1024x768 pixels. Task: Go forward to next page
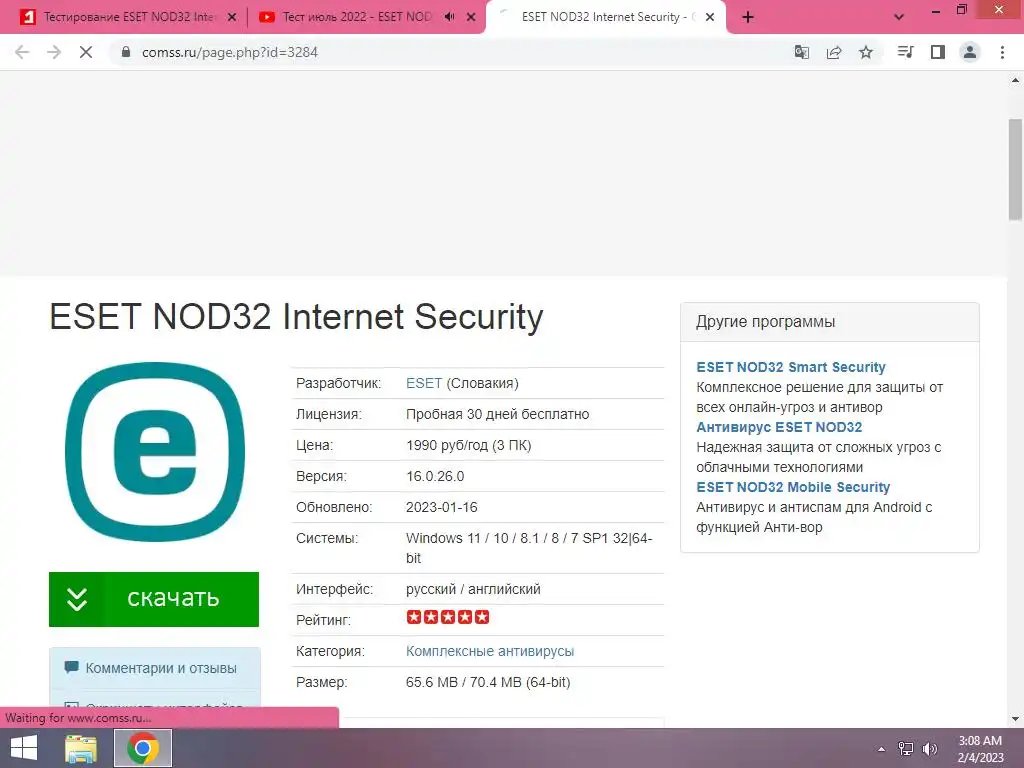click(54, 52)
